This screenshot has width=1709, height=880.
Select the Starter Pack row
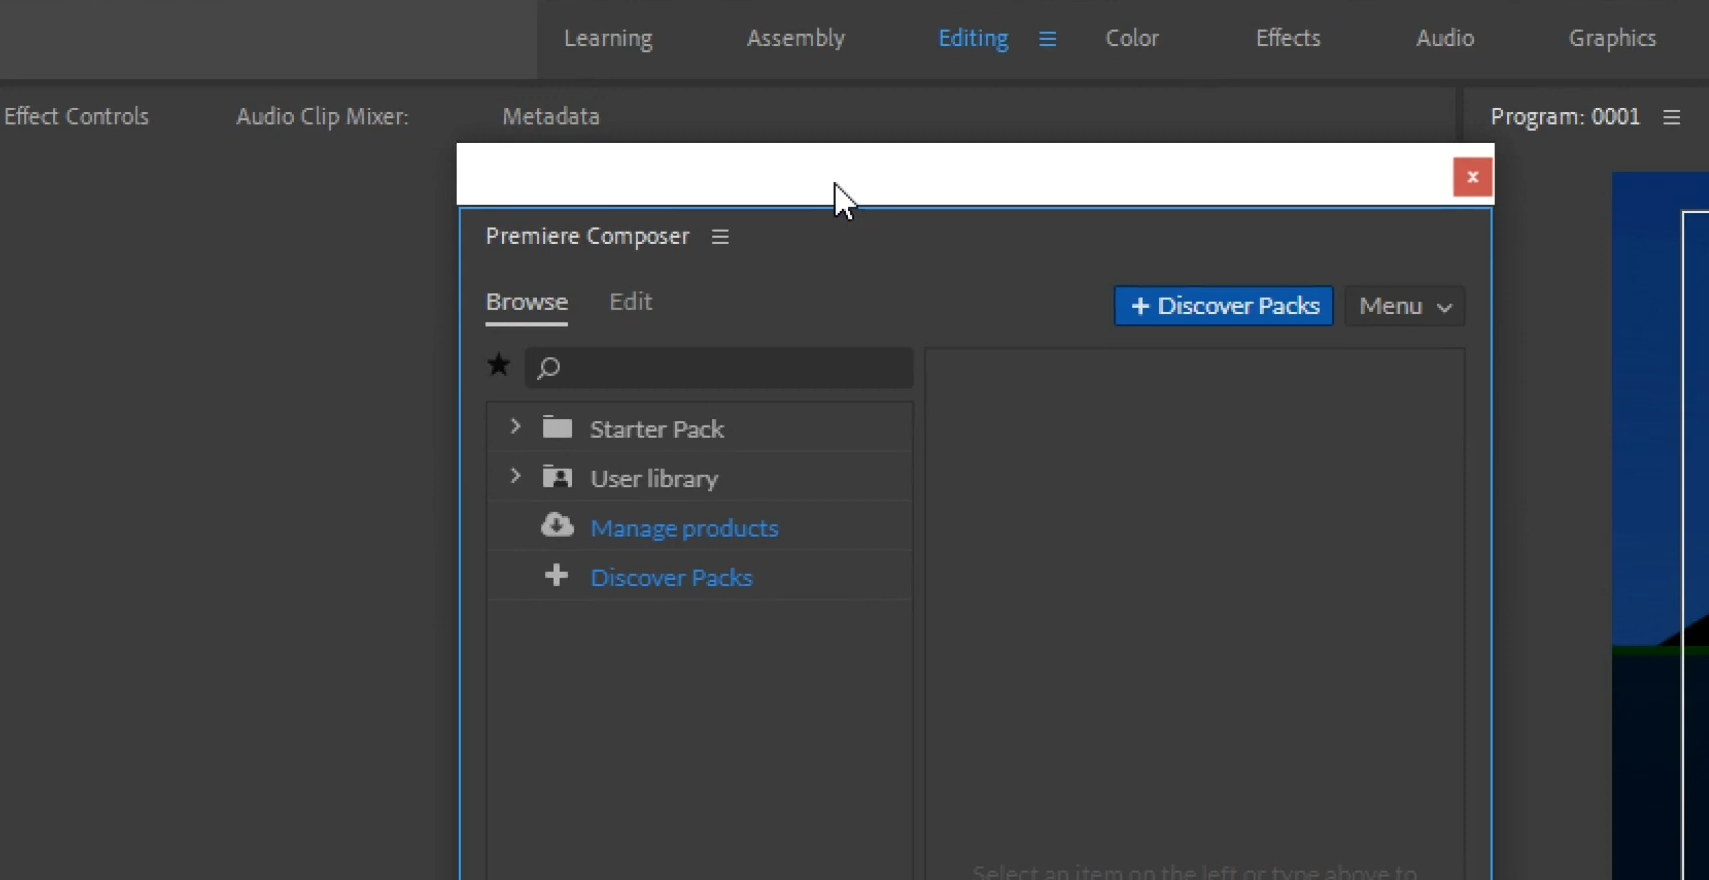[700, 428]
